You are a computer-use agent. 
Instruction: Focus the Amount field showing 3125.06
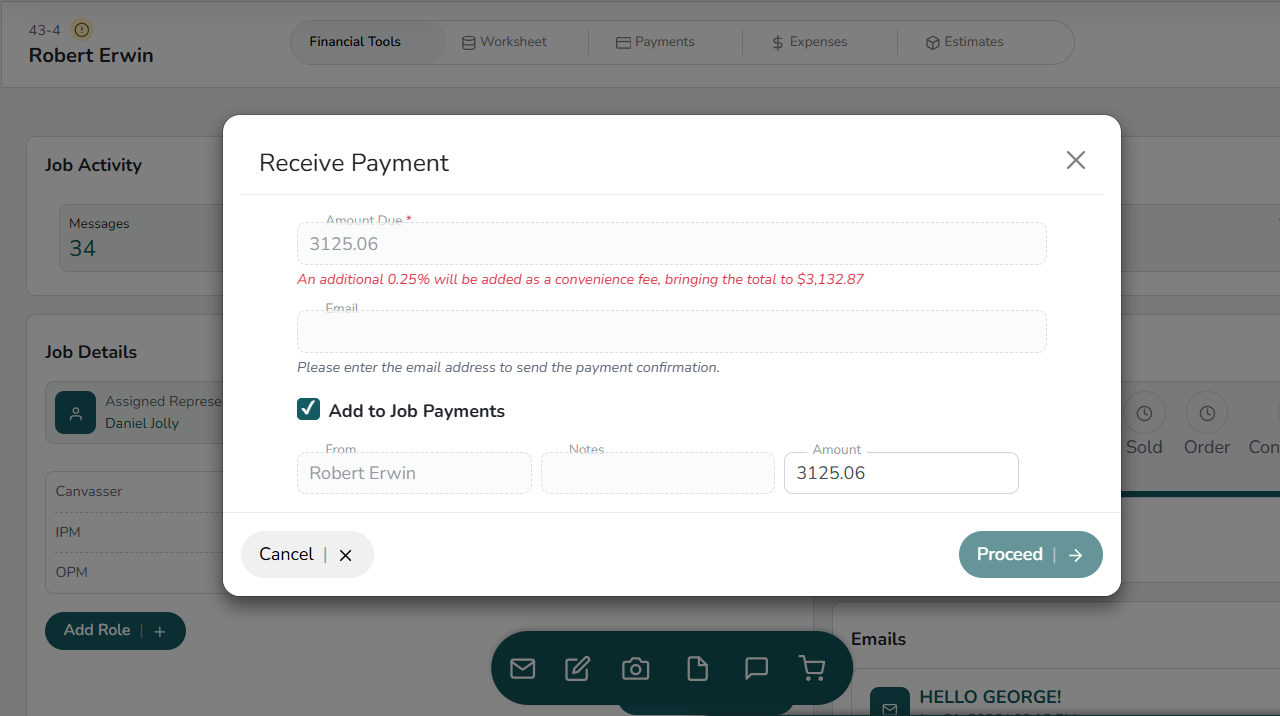pyautogui.click(x=900, y=473)
